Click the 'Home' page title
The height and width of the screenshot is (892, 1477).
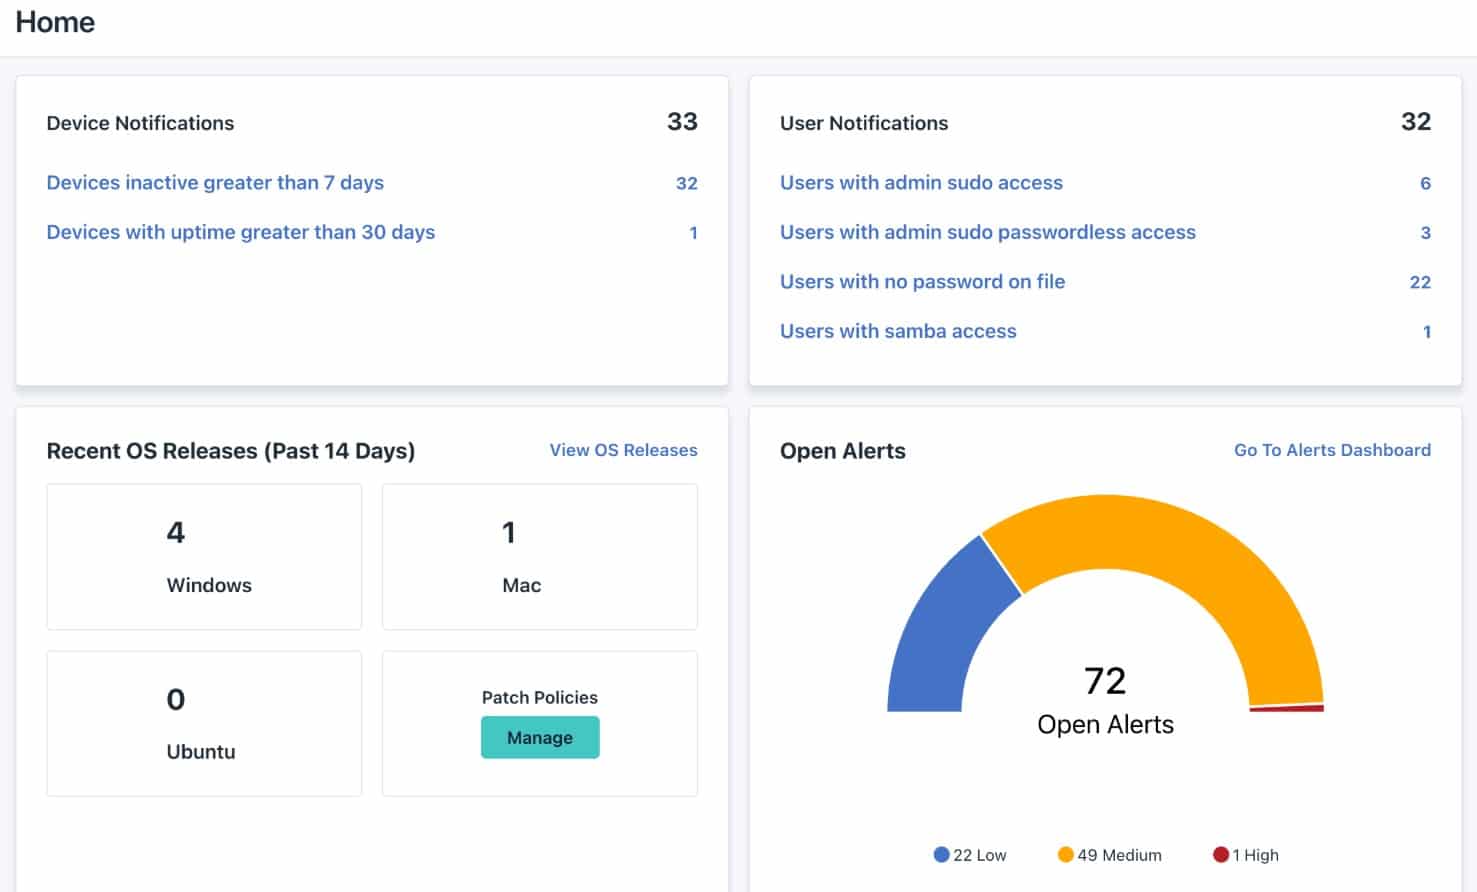point(55,22)
